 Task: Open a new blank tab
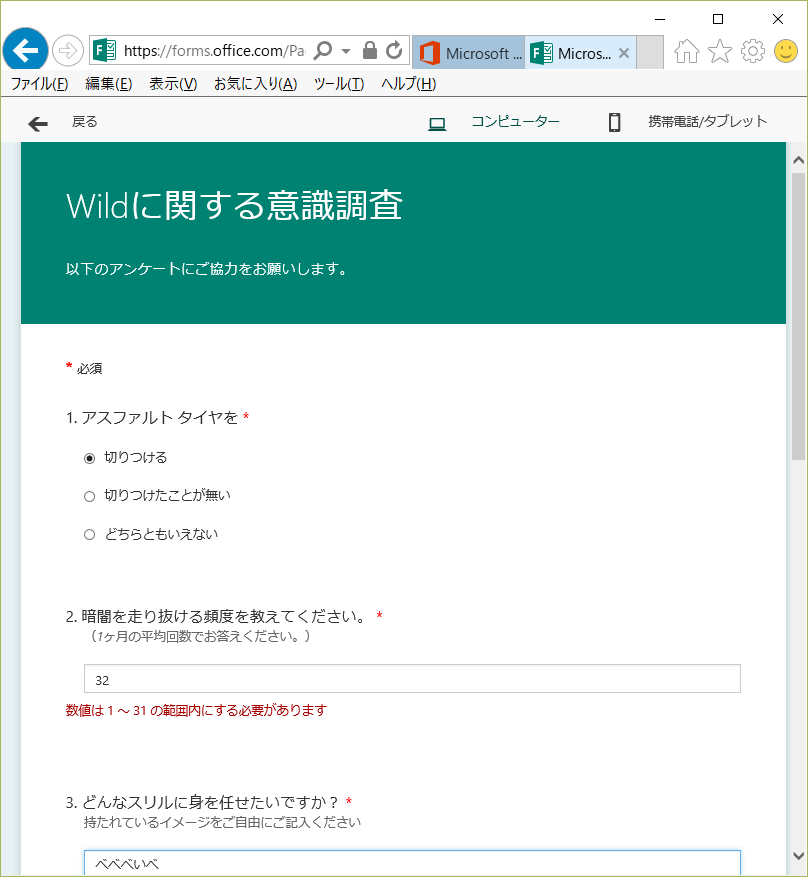650,53
